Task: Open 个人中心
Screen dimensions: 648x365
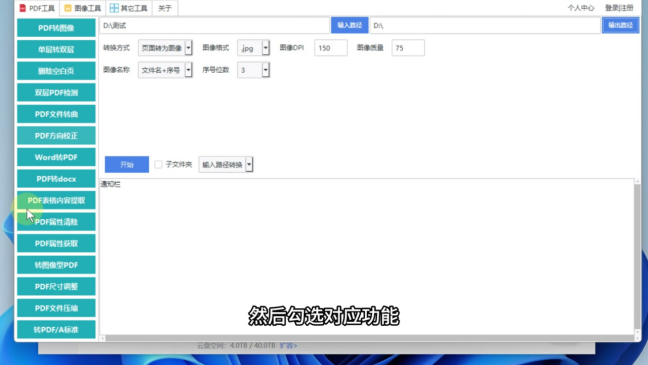Action: pyautogui.click(x=581, y=8)
